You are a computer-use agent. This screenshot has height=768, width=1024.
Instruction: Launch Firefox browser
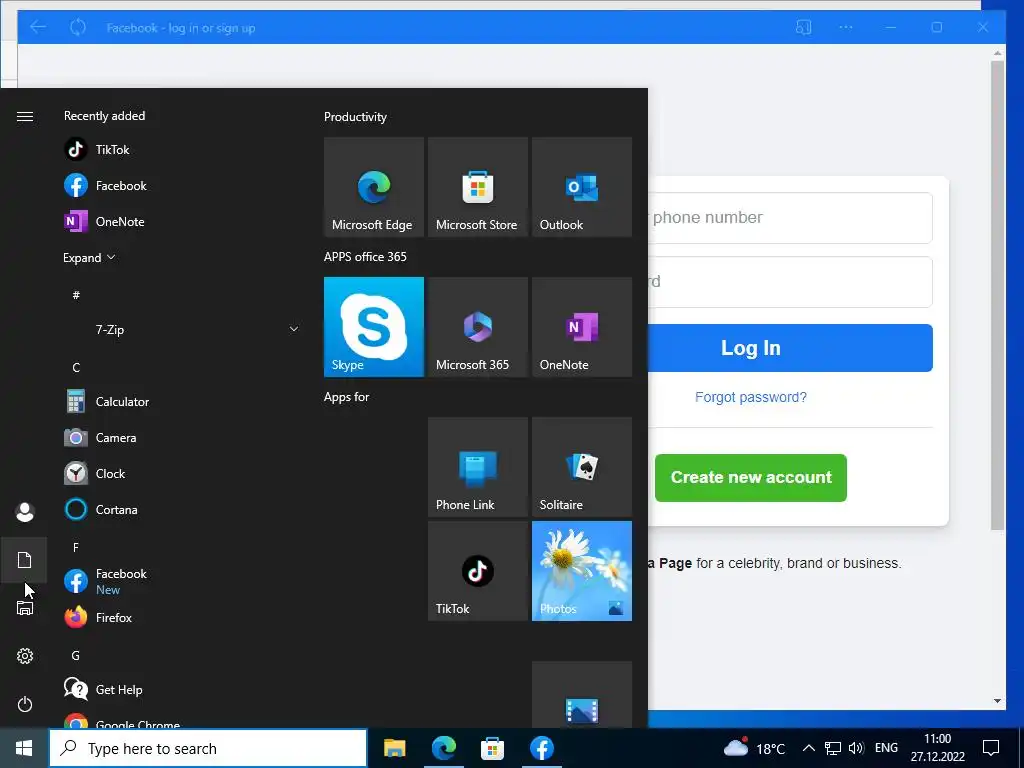pyautogui.click(x=181, y=617)
